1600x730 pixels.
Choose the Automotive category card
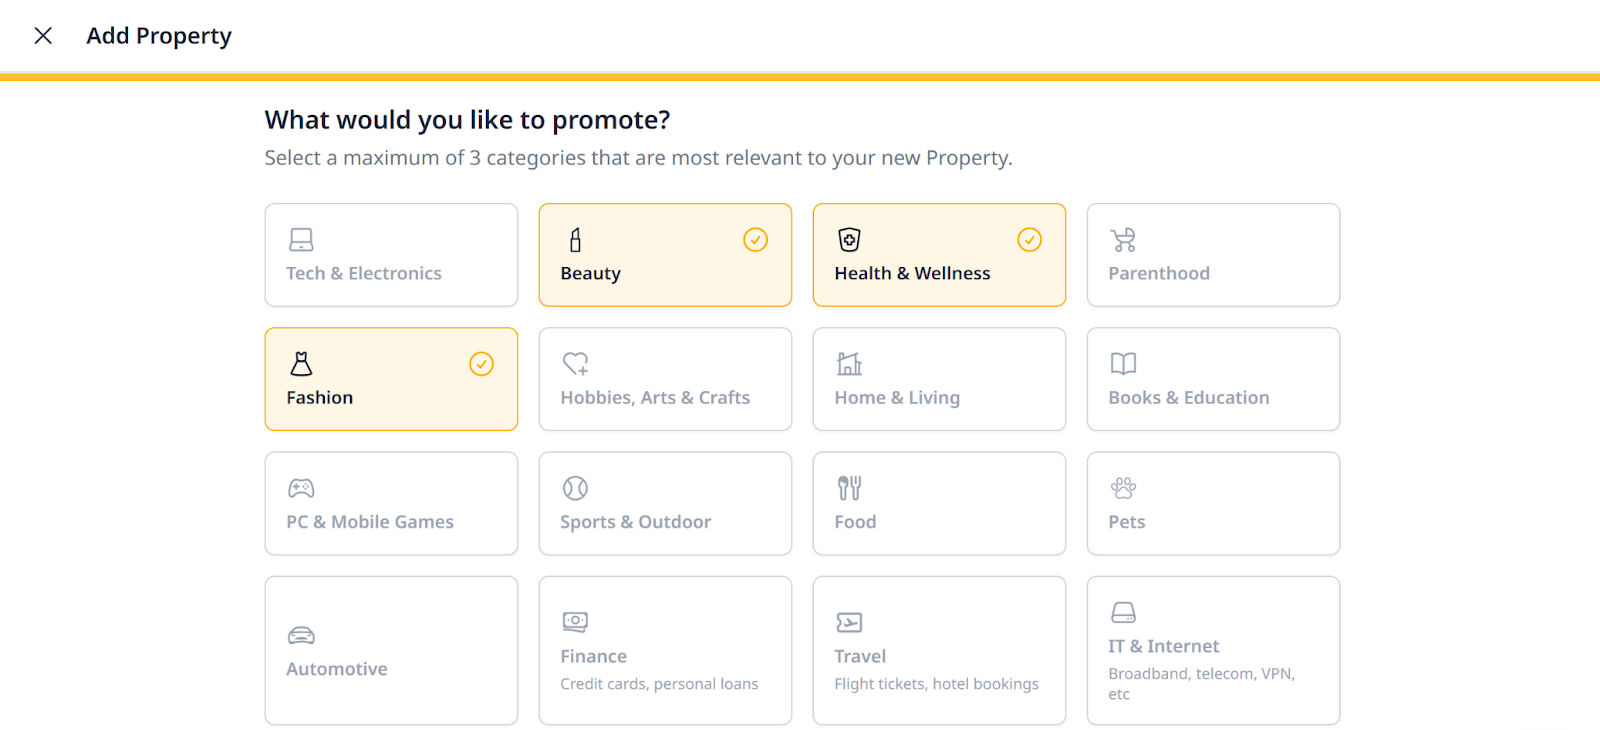click(391, 650)
